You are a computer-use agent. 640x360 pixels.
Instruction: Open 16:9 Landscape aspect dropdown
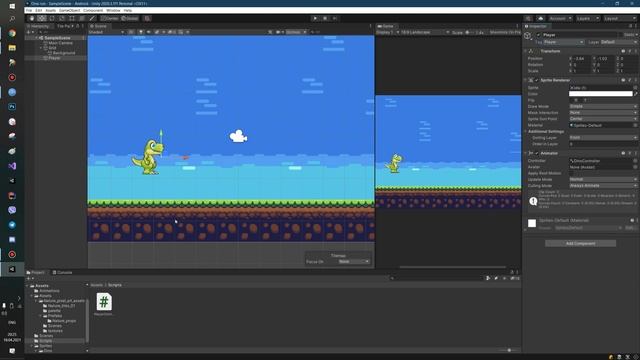(x=425, y=32)
